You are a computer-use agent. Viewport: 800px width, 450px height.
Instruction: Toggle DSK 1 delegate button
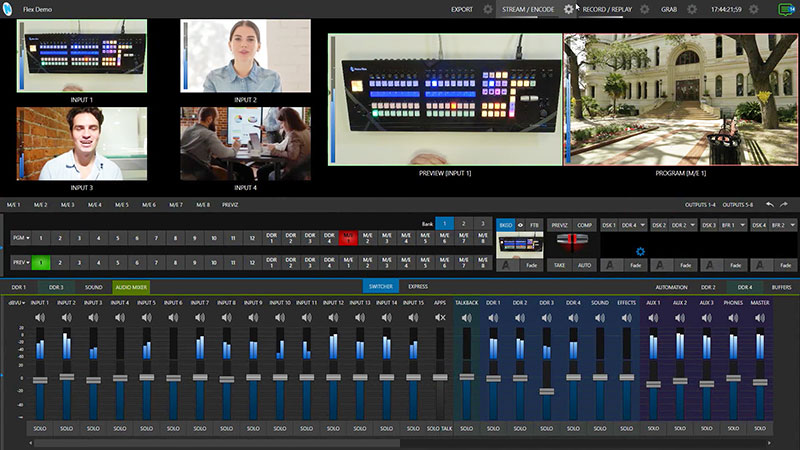tap(608, 225)
